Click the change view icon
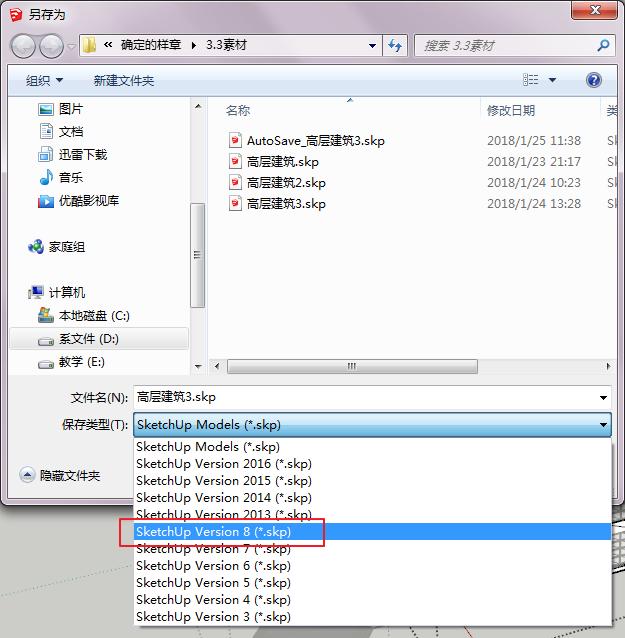 tap(531, 80)
